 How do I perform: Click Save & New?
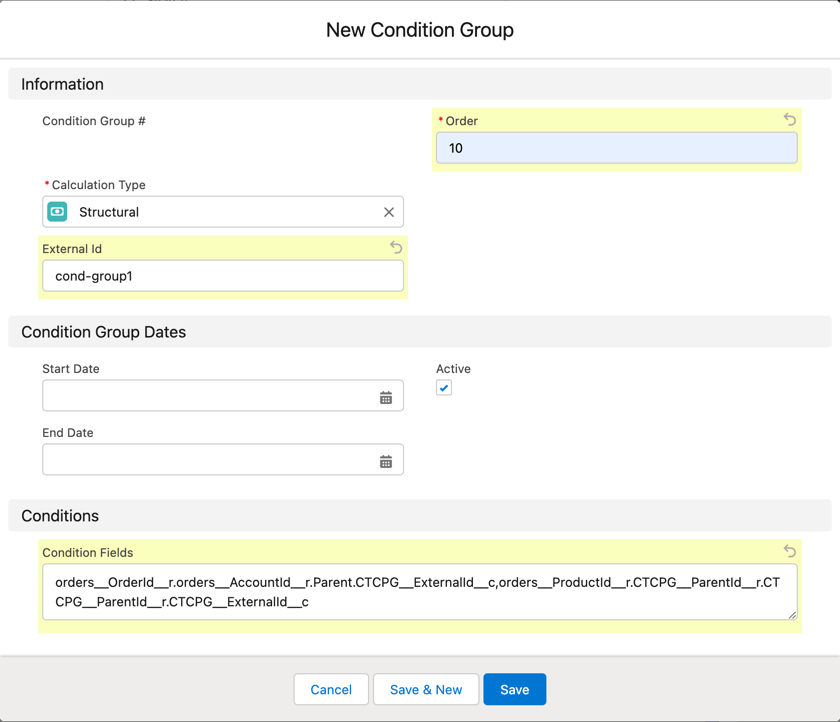(x=426, y=689)
